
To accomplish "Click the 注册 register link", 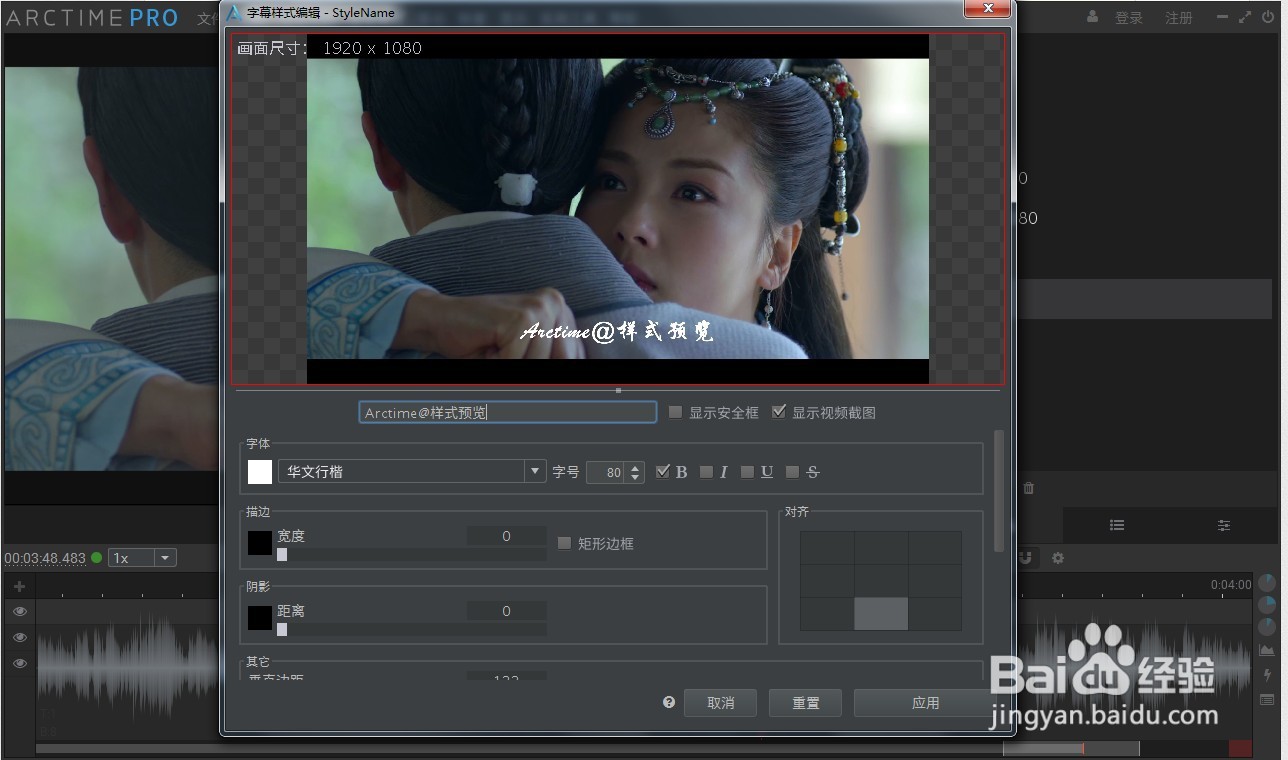I will coord(1179,18).
